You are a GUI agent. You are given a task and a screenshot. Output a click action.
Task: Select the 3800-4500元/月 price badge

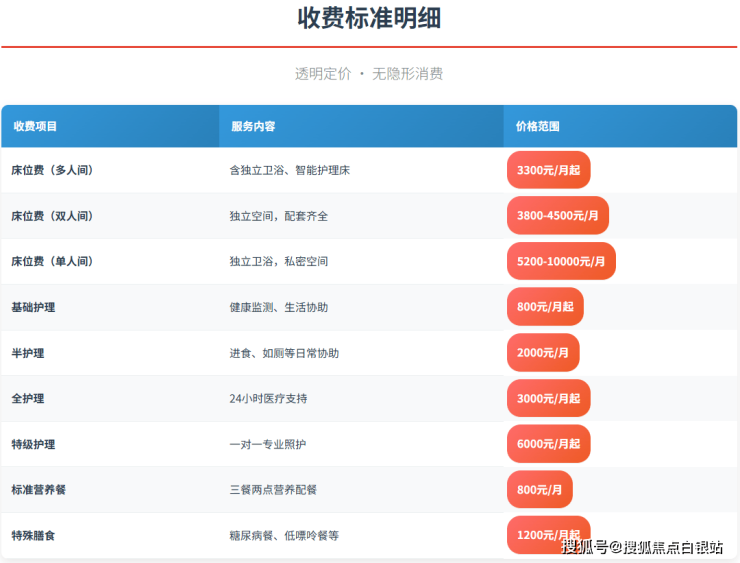click(x=558, y=216)
